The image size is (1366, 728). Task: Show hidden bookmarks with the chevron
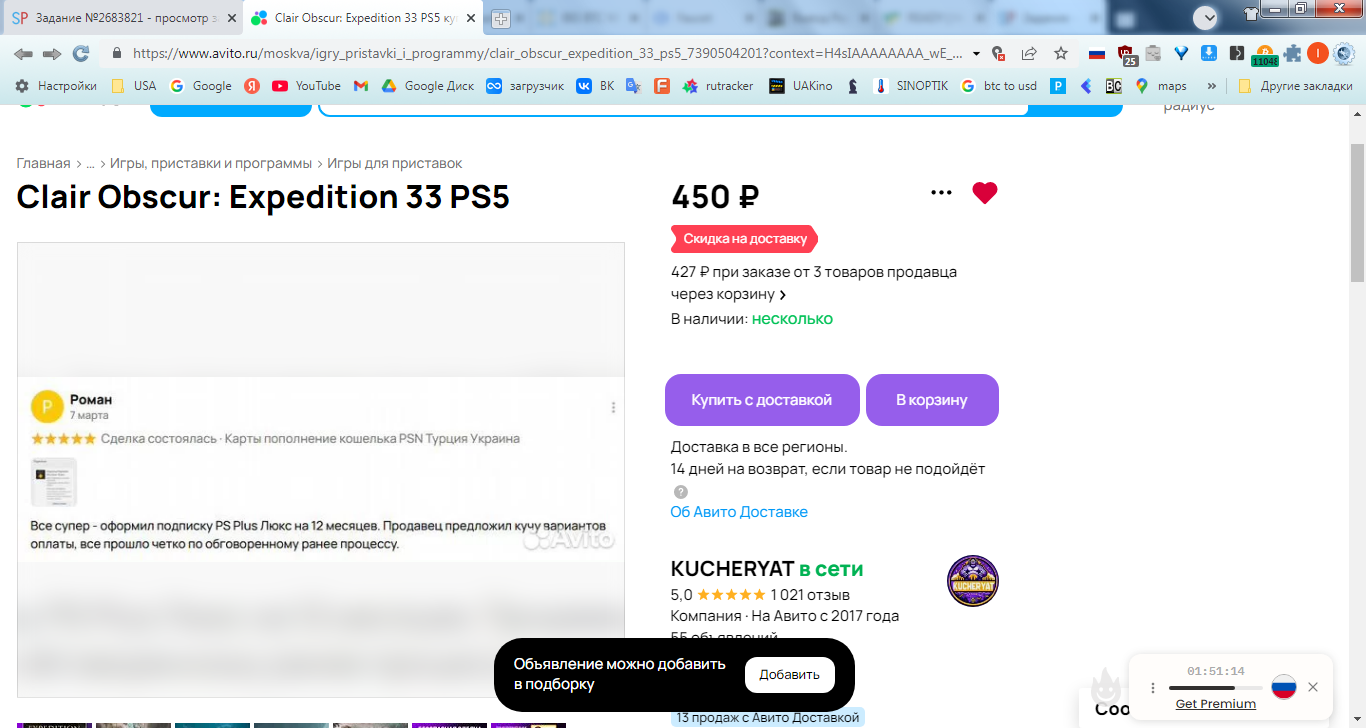pyautogui.click(x=1212, y=86)
